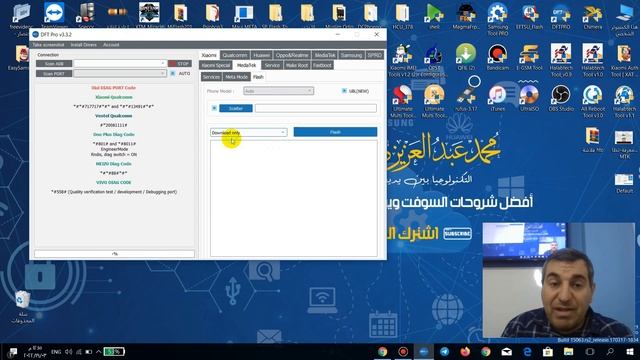The image size is (640, 360).
Task: Launch the iTunes desktop shortcut
Action: (498, 98)
